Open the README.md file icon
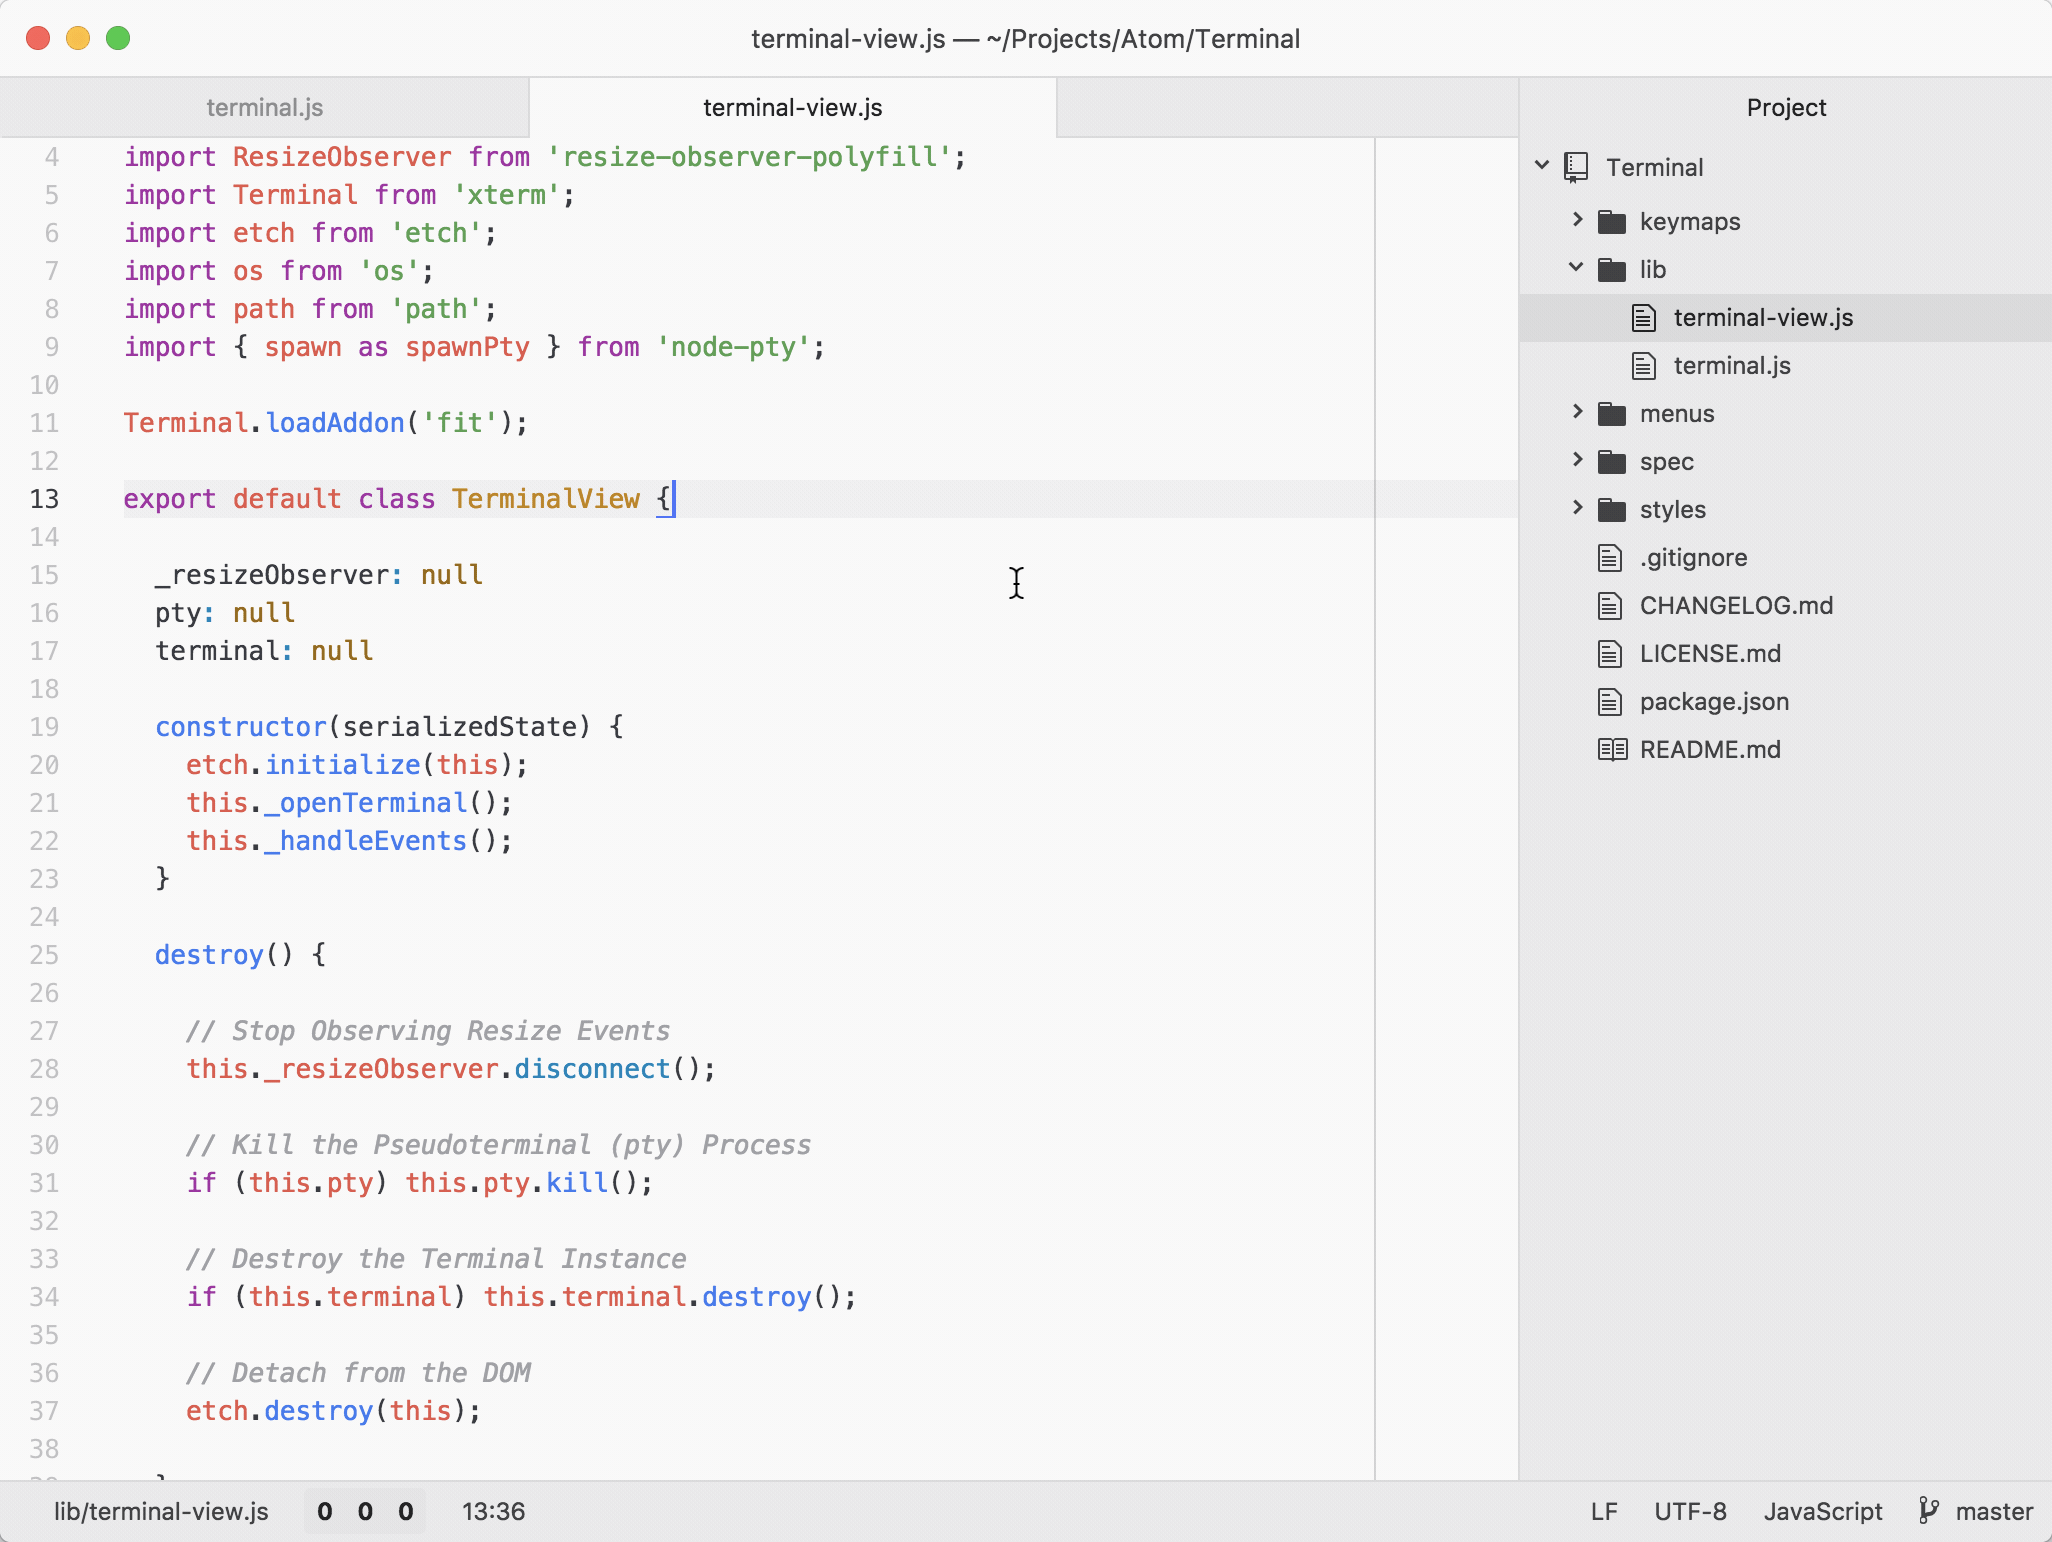 click(x=1611, y=749)
